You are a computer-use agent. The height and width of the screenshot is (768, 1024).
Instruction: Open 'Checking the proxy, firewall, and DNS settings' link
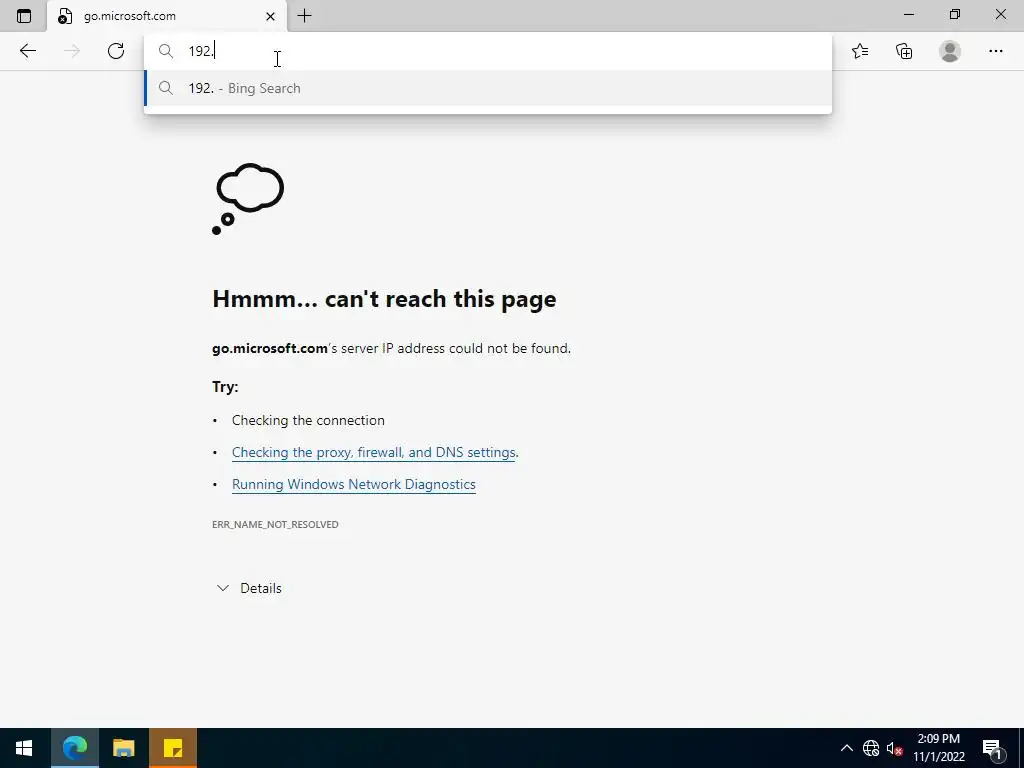click(374, 452)
